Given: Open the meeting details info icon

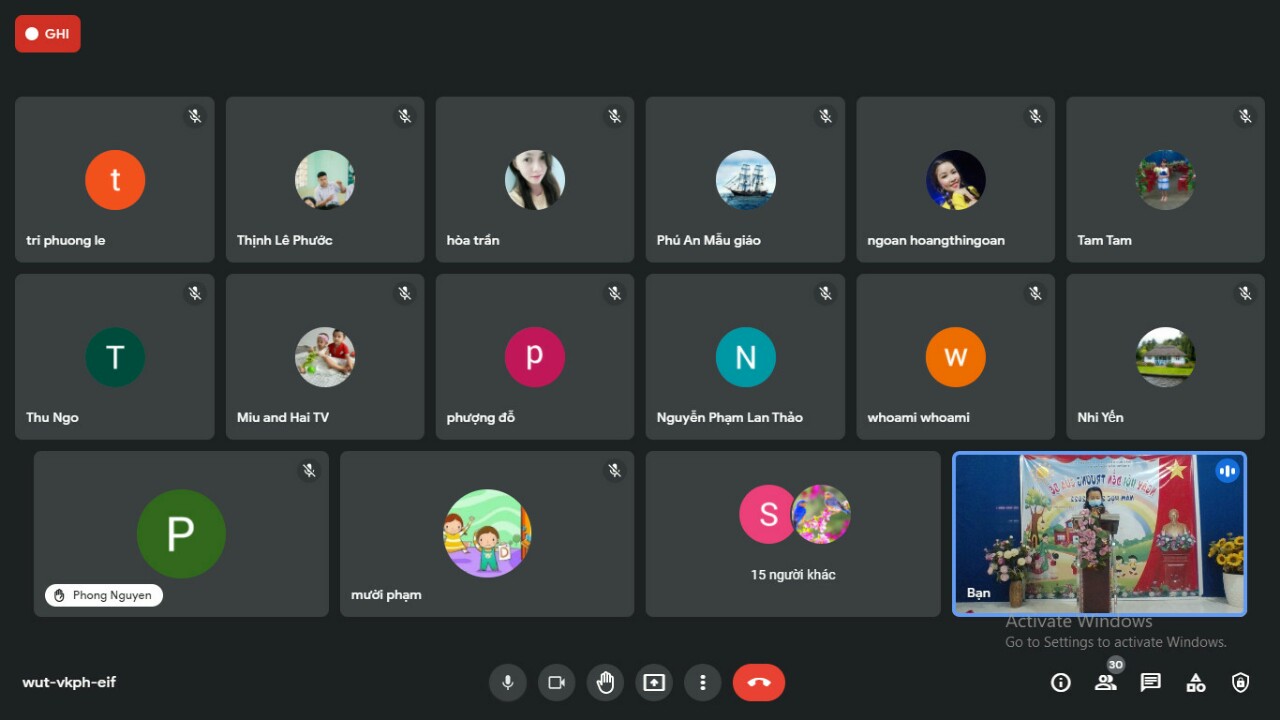Looking at the screenshot, I should (1061, 682).
